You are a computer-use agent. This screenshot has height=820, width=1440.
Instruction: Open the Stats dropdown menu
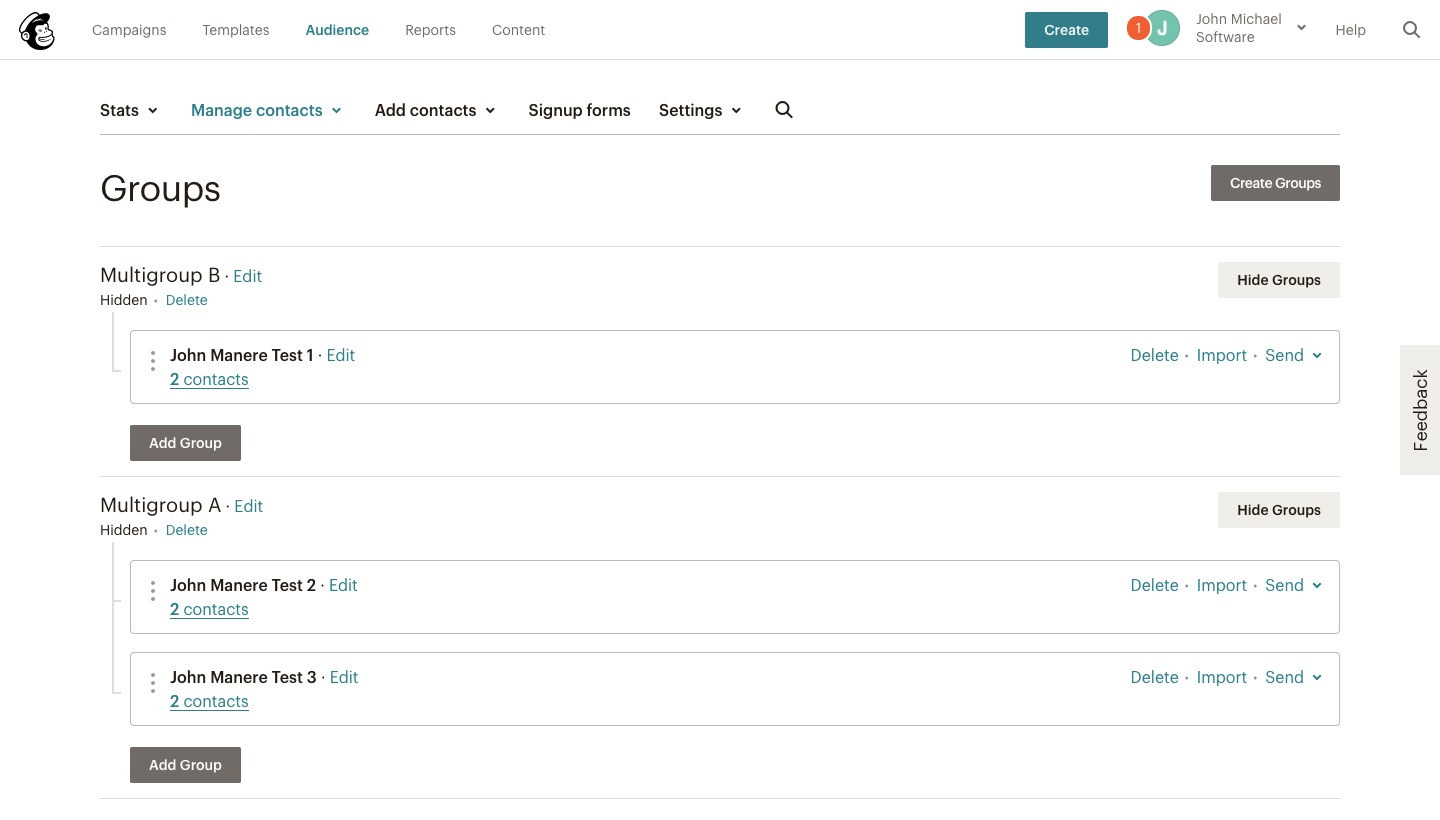pyautogui.click(x=129, y=110)
